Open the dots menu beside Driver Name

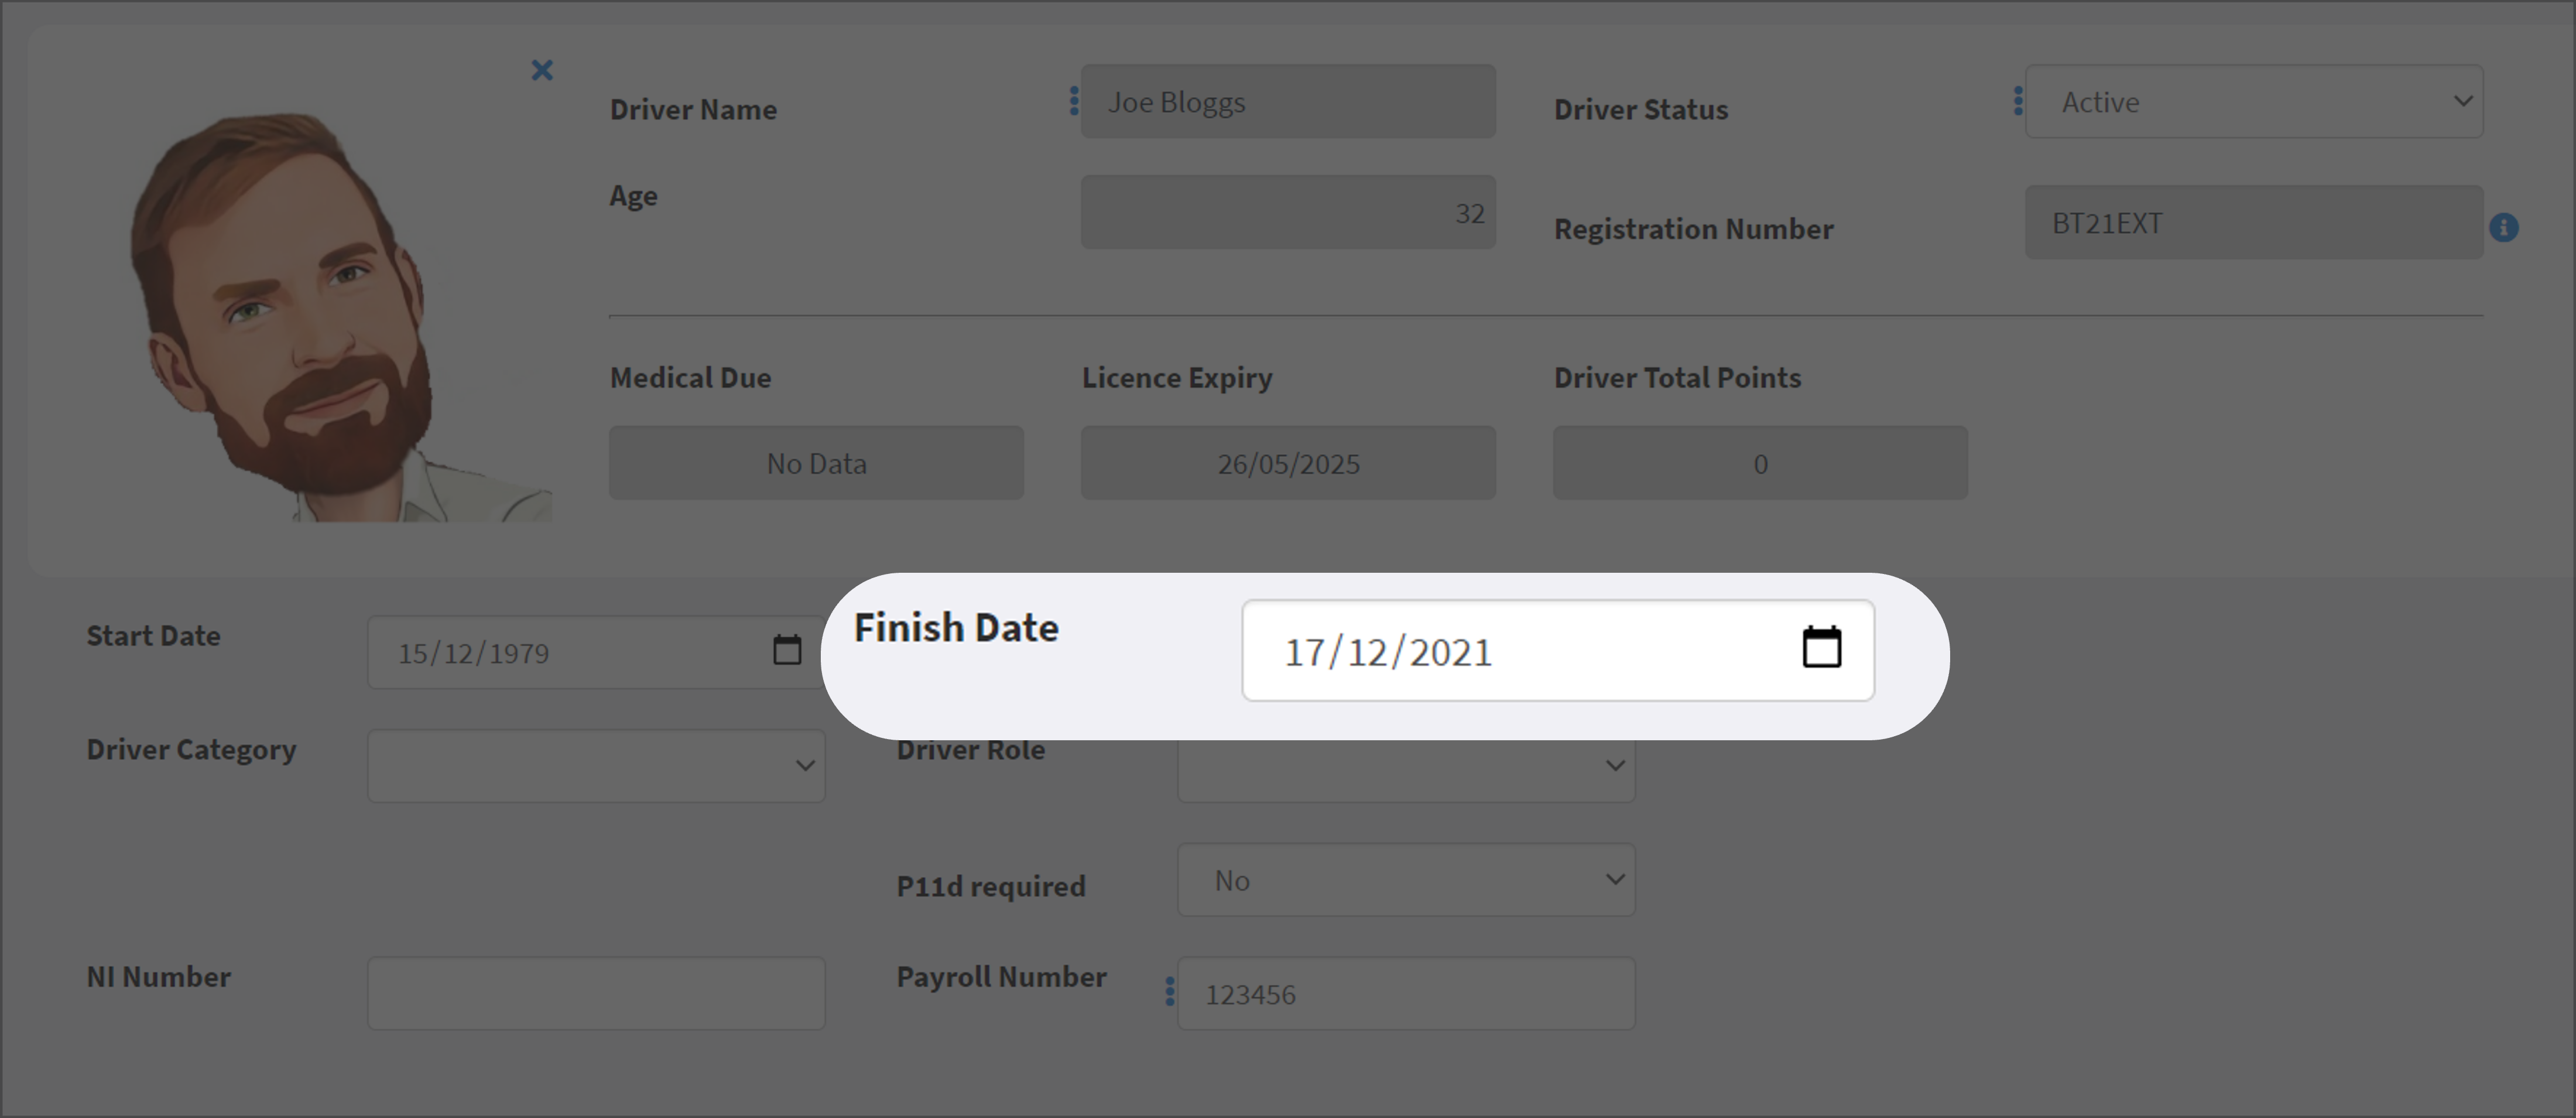(1074, 101)
